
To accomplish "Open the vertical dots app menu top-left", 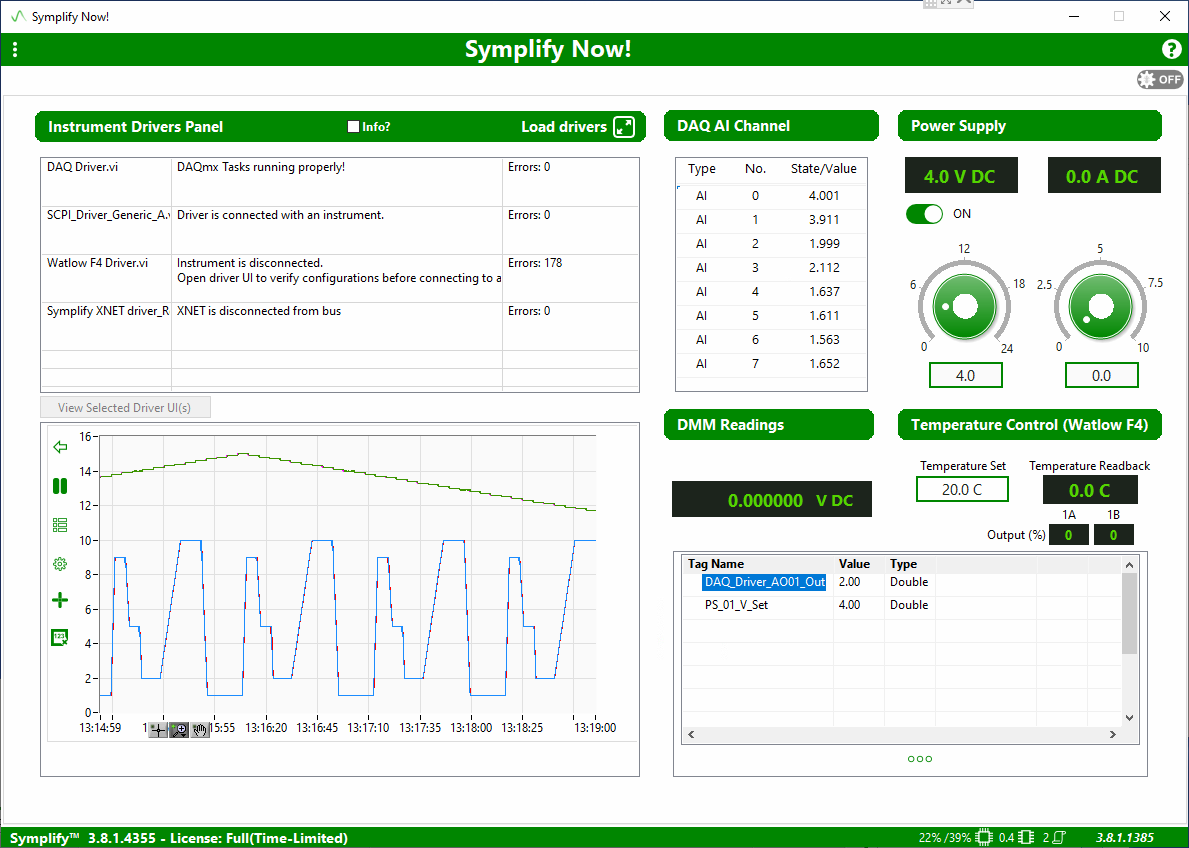I will [x=15, y=48].
